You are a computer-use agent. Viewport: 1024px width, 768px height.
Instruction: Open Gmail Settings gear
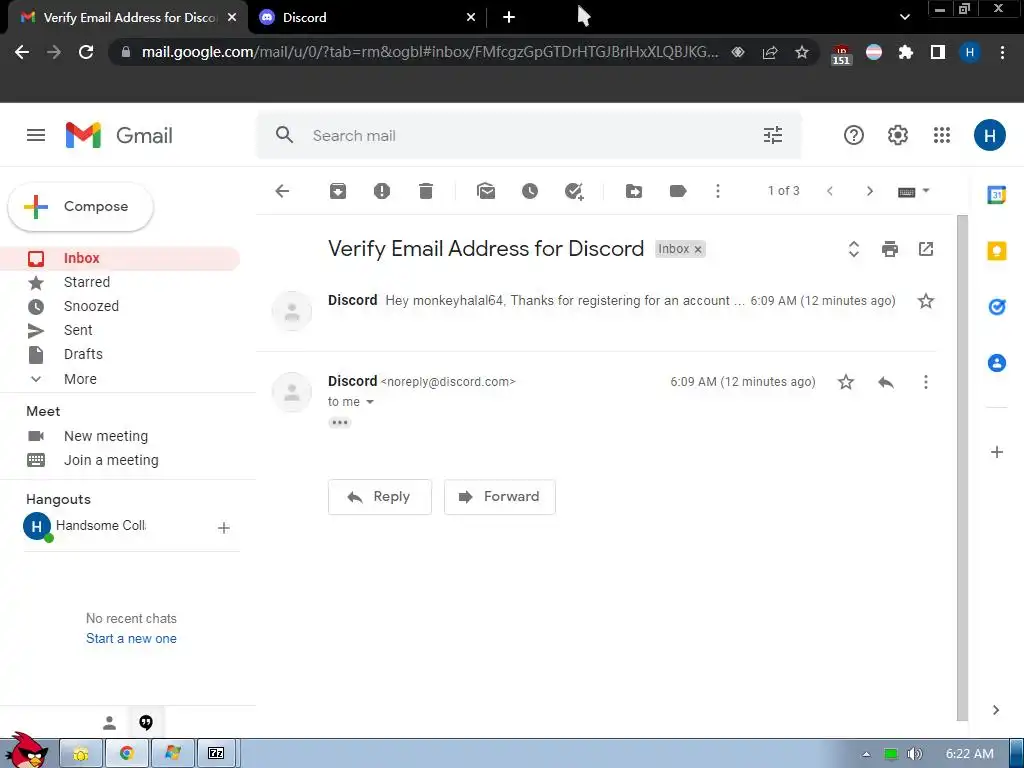898,135
